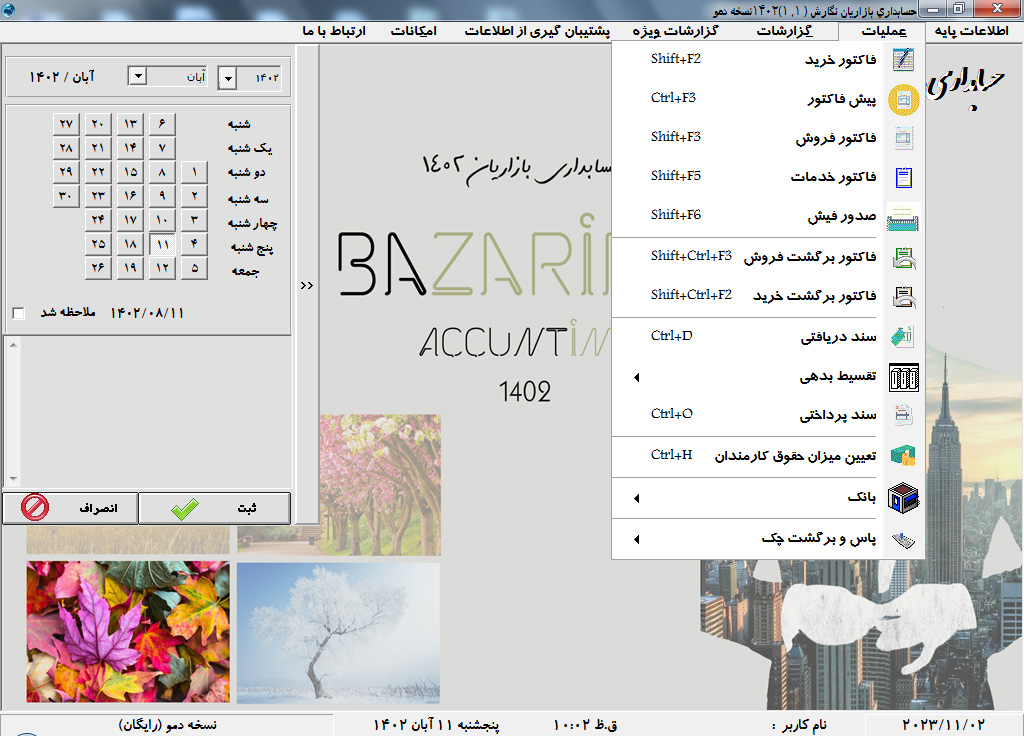Select the بانک bank icon
This screenshot has height=736, width=1024.
[903, 498]
